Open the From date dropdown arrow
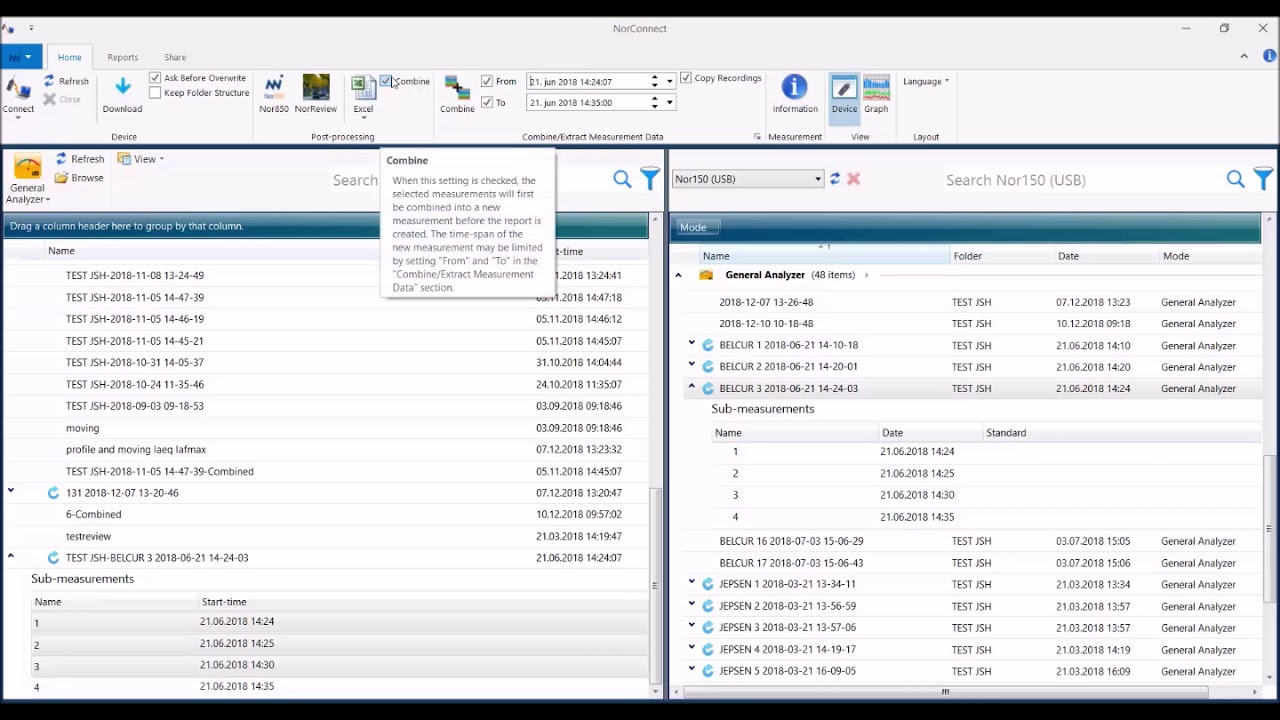 pos(669,81)
